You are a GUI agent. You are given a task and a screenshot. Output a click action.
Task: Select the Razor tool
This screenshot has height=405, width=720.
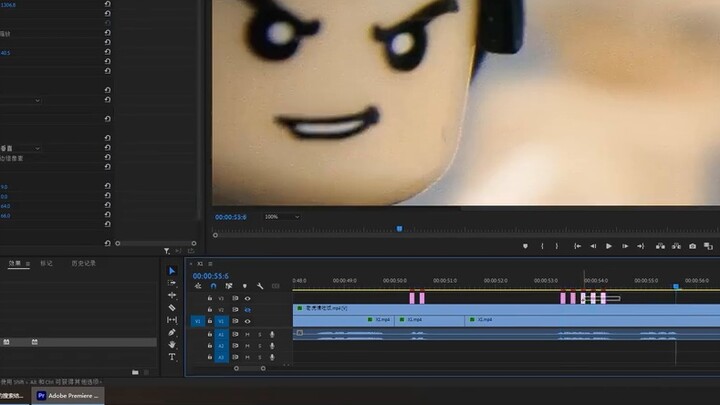coord(172,308)
